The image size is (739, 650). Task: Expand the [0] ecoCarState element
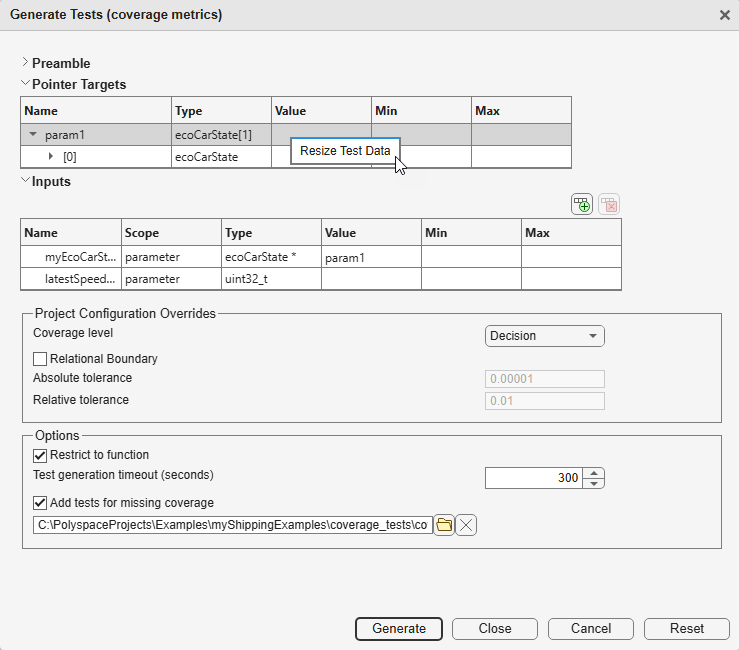point(51,156)
